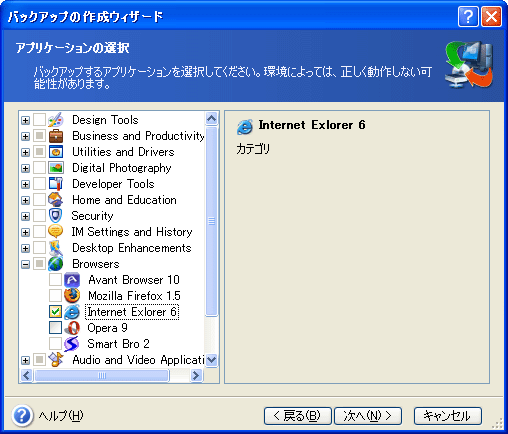Toggle the Browsers category checkbox
This screenshot has width=508, height=434.
point(40,264)
